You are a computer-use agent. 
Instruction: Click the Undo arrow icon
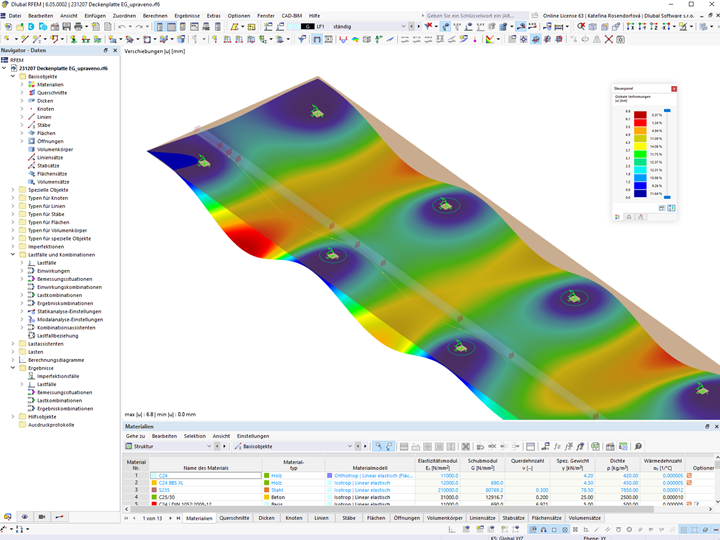point(122,27)
